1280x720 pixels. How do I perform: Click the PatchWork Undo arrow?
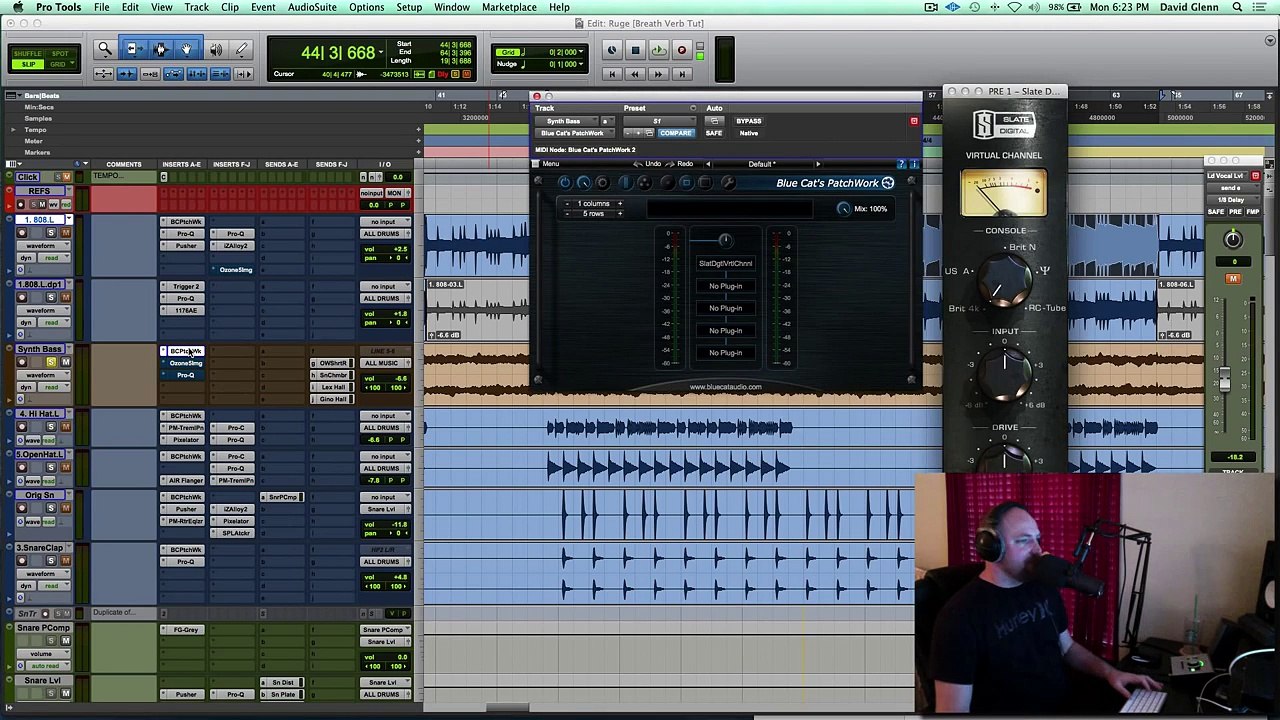click(x=639, y=164)
